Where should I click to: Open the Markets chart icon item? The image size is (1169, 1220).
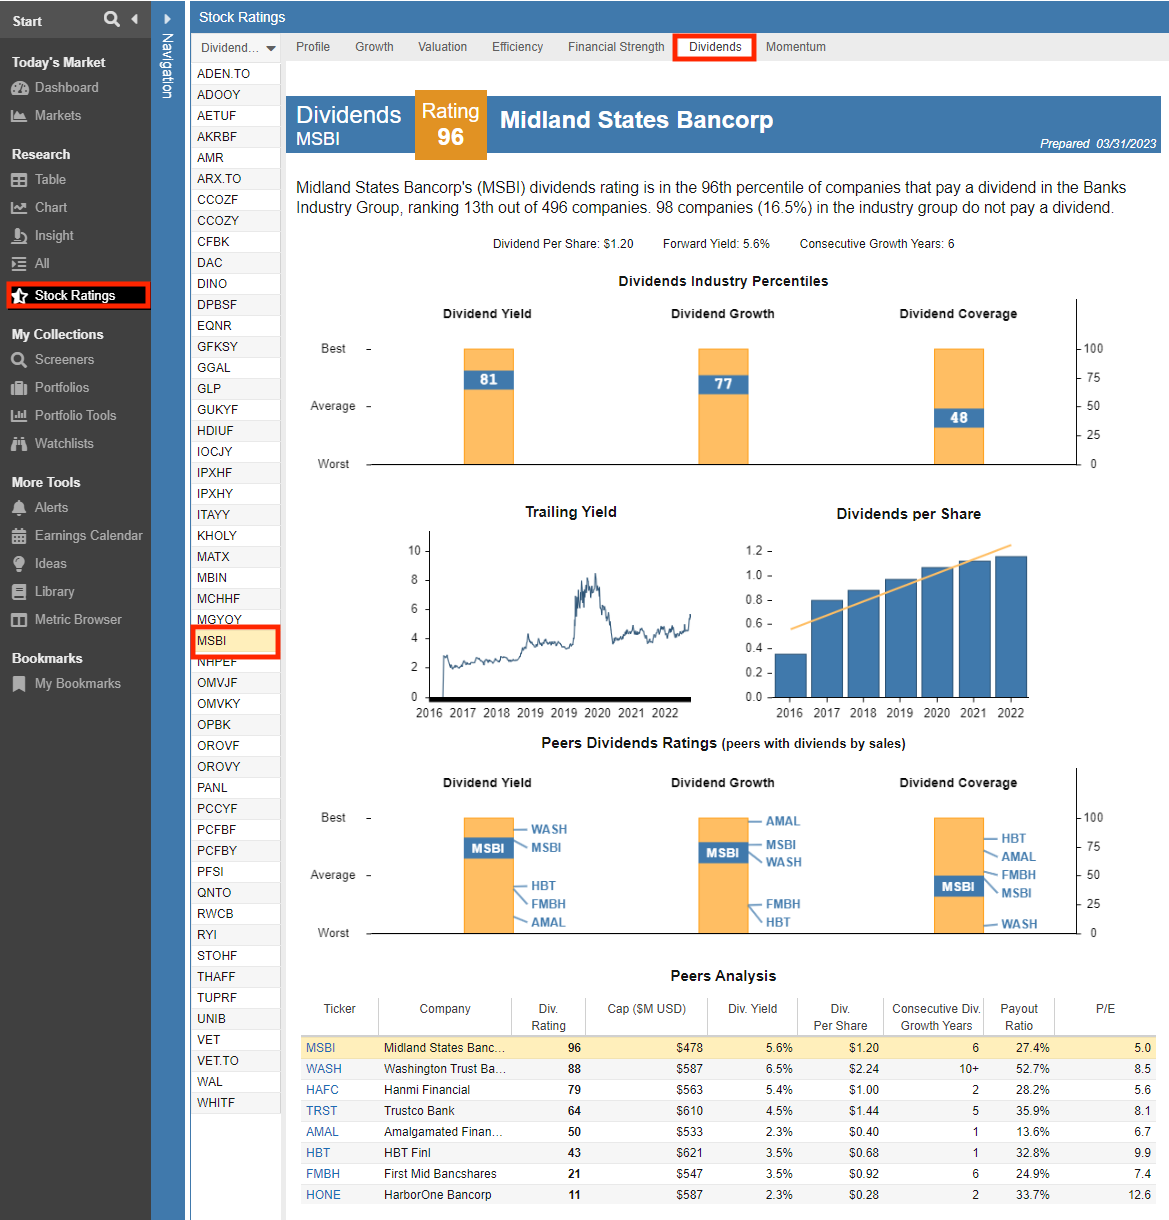point(57,116)
